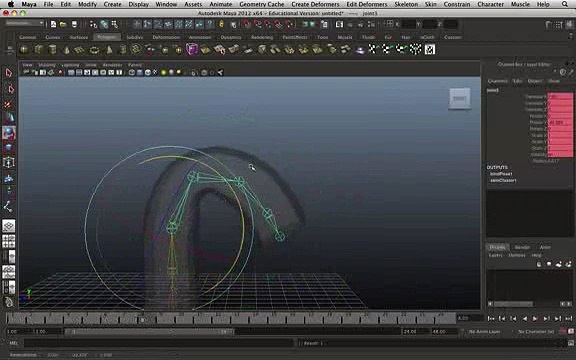Screen dimensions: 576x360
Task: Open the Constrain menu
Action: click(x=457, y=4)
